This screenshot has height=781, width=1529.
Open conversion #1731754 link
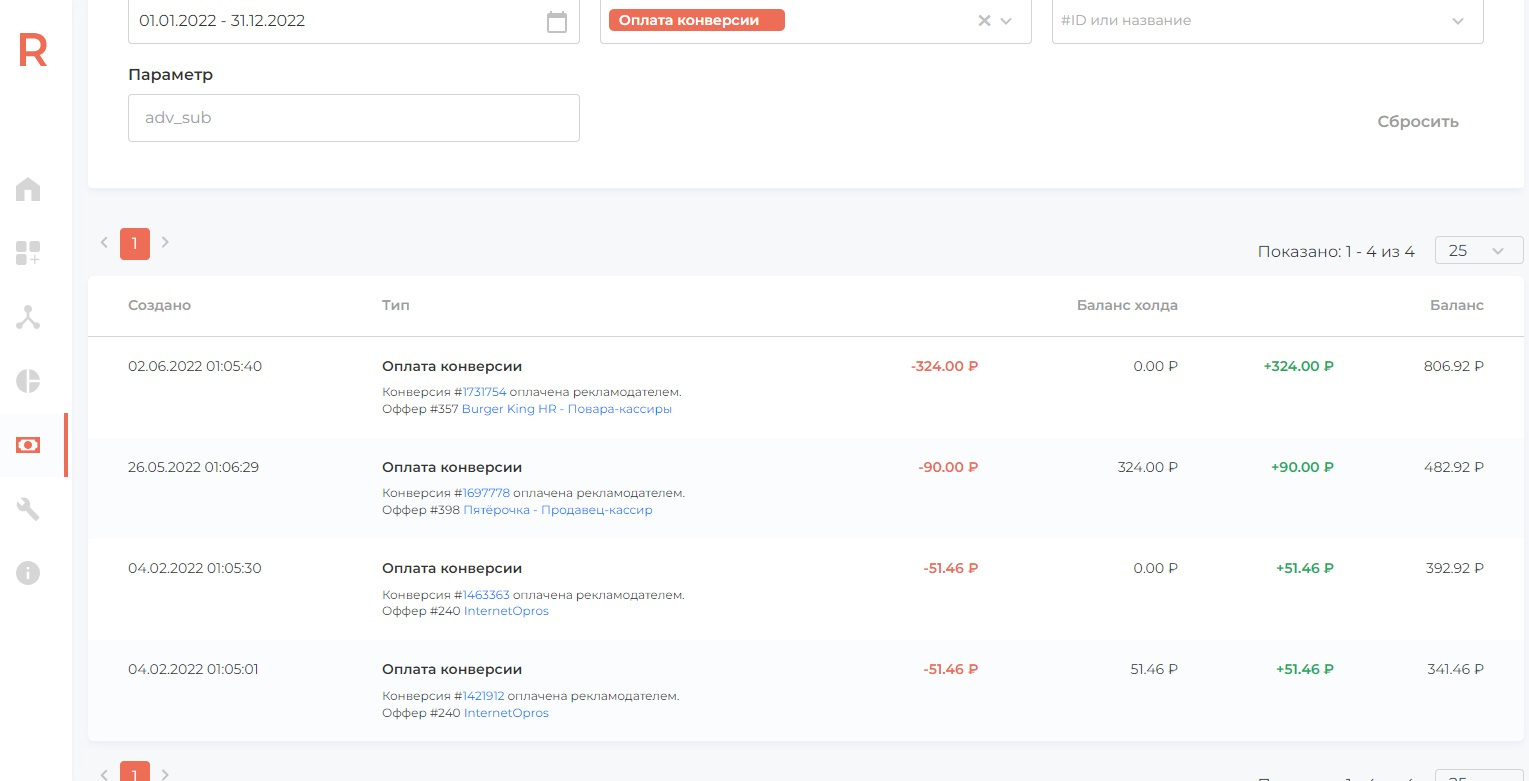[484, 392]
